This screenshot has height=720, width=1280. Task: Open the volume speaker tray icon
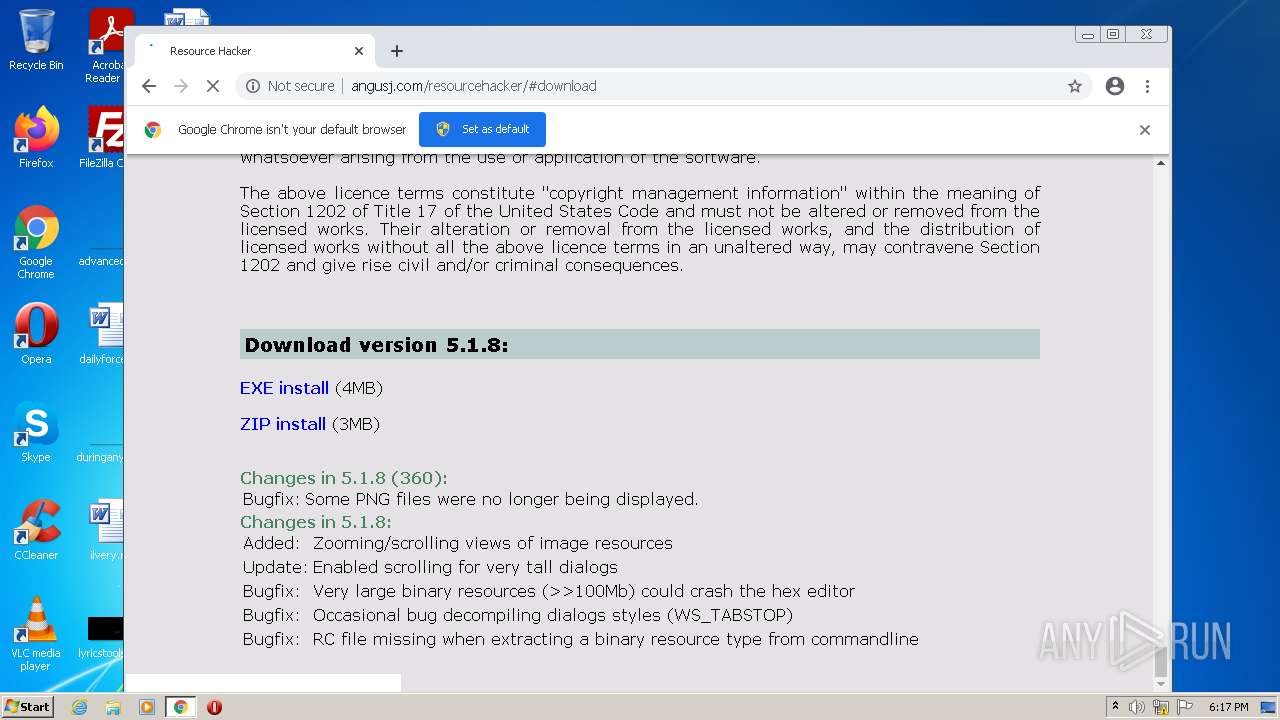pos(1137,707)
